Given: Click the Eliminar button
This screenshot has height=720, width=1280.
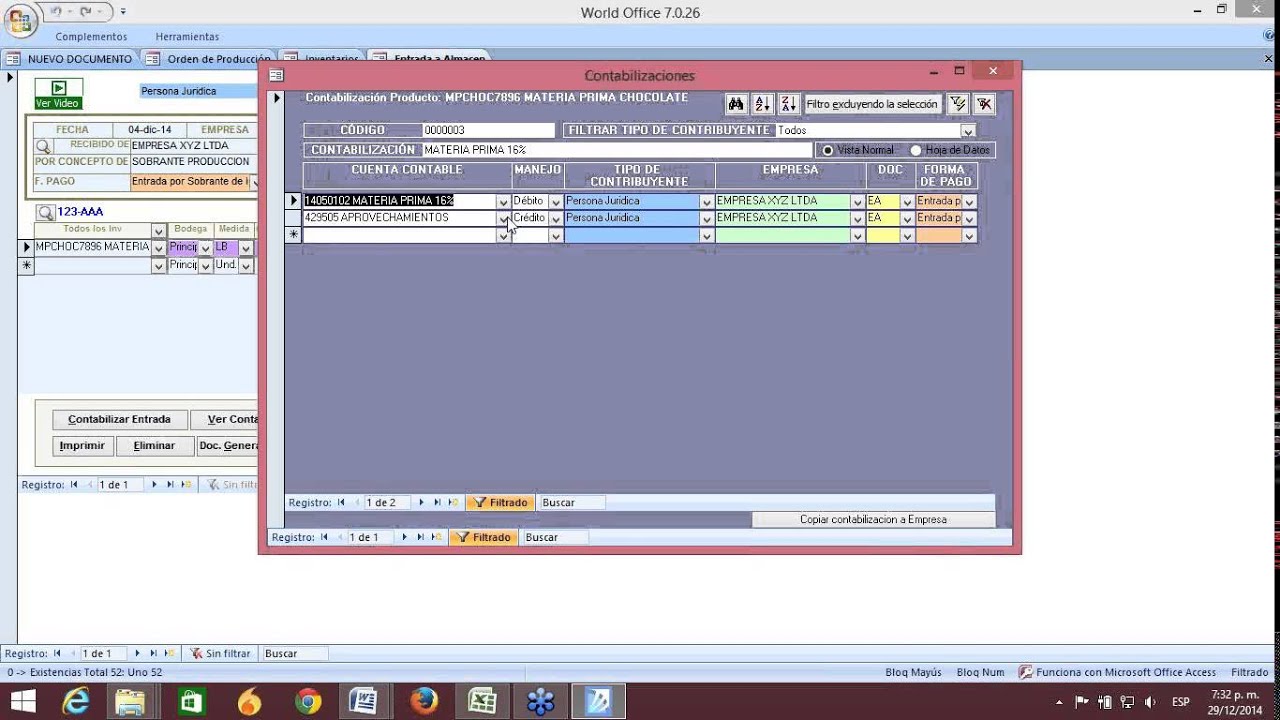Looking at the screenshot, I should tap(154, 446).
